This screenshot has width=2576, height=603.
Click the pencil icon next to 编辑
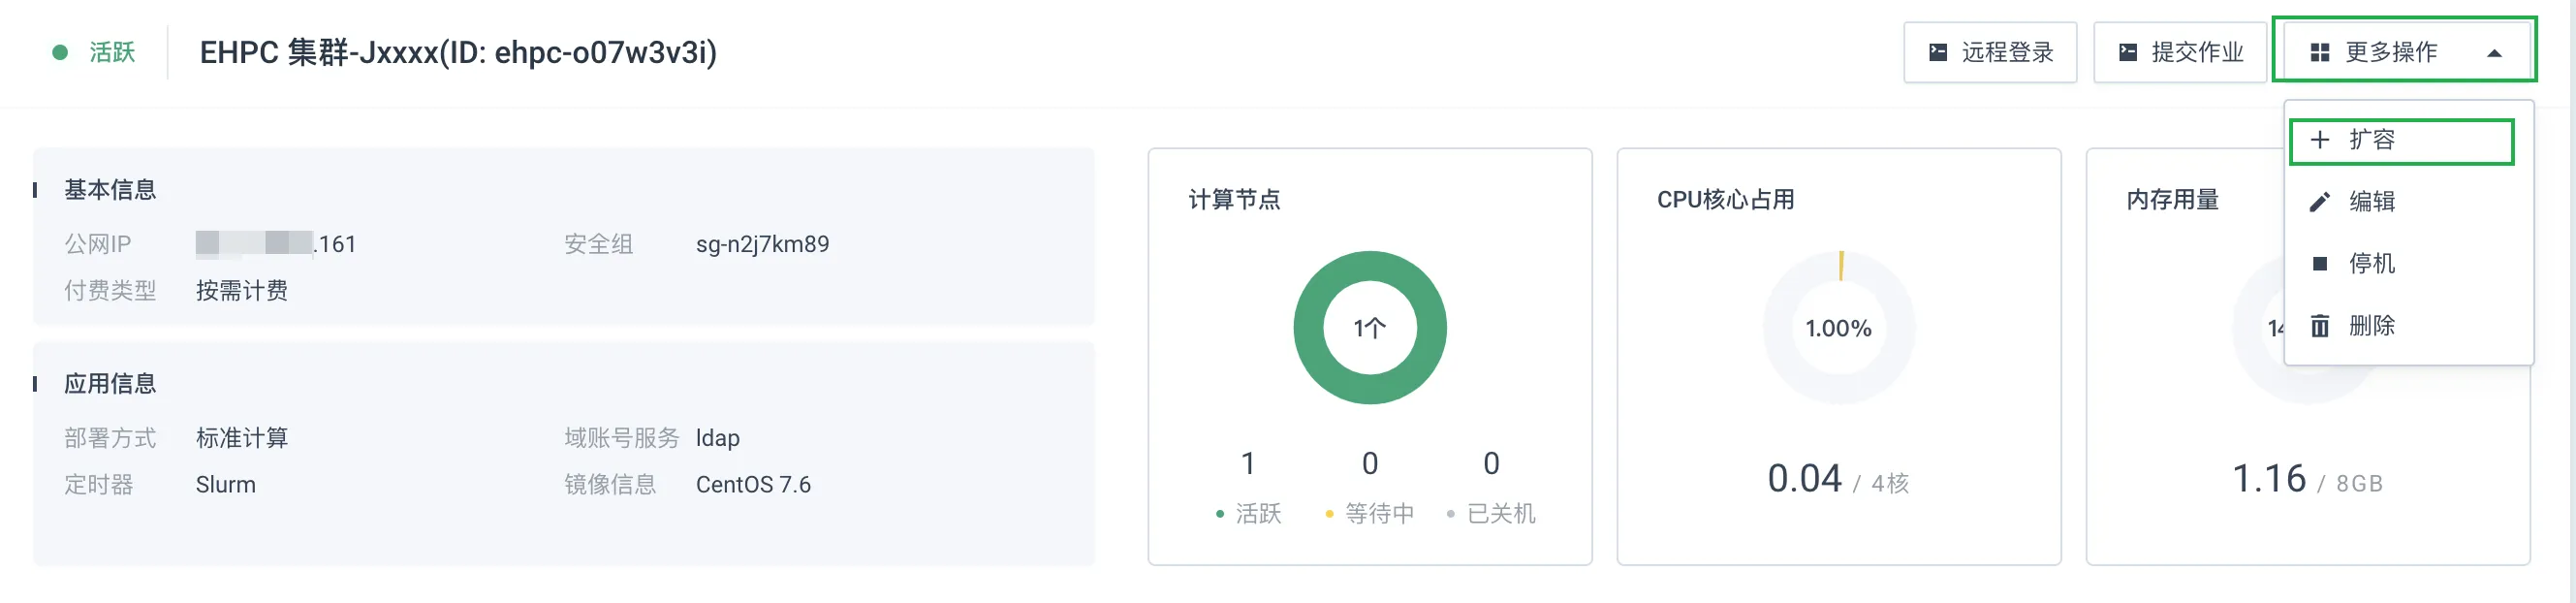(x=2320, y=202)
